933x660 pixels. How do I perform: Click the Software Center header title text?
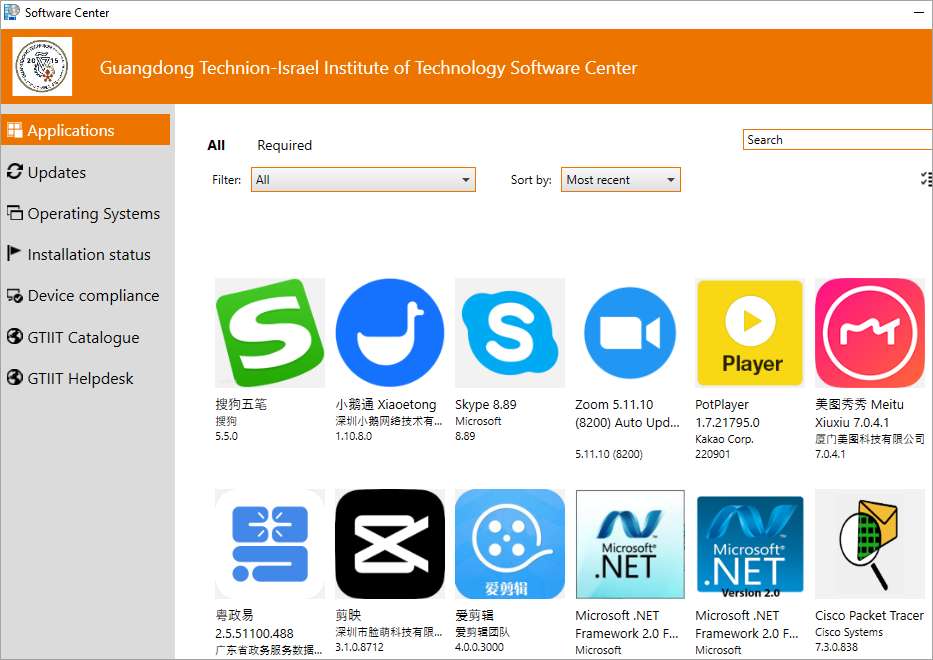[x=368, y=68]
